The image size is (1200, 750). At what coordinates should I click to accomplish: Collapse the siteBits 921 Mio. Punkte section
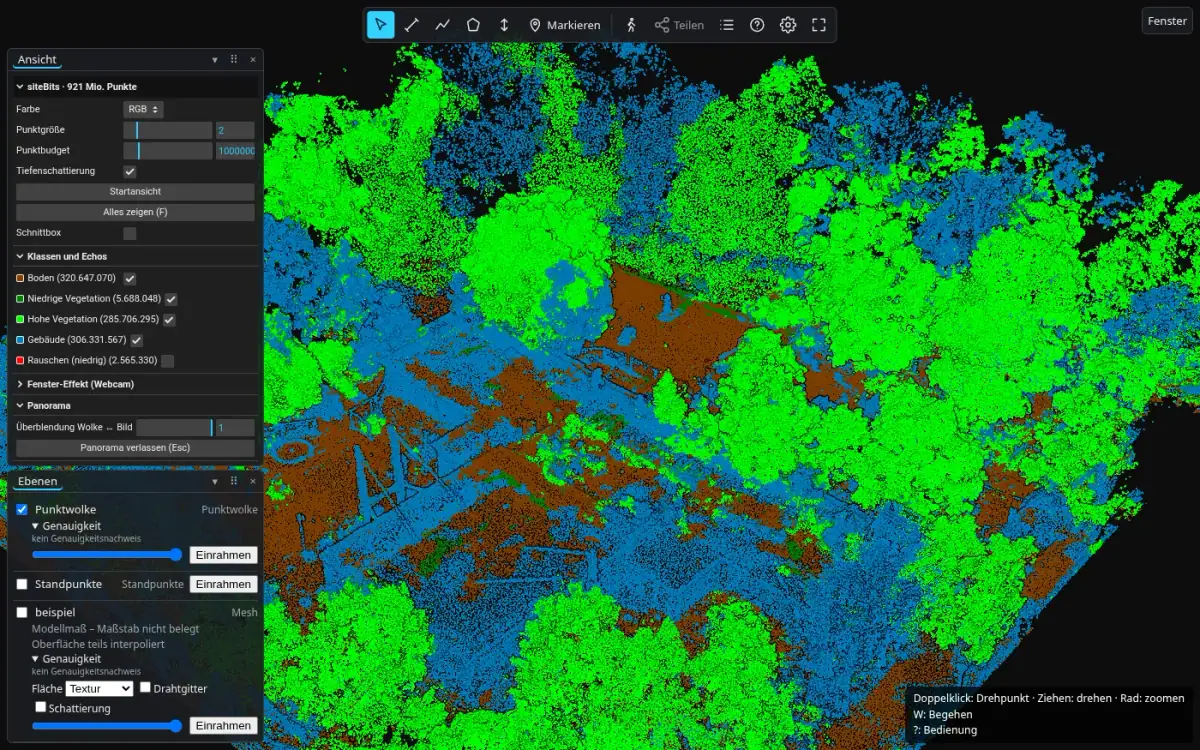[x=76, y=87]
